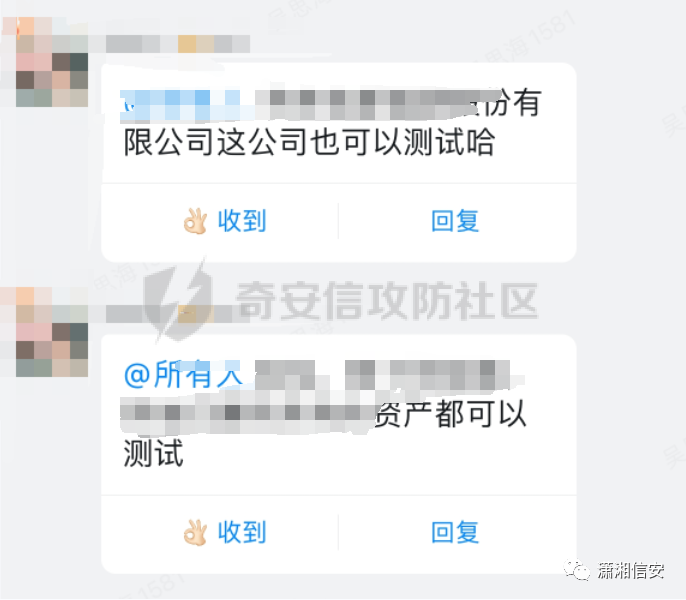Tap 收到 under the 资产都可以测试 message
Viewport: 686px width, 600px height.
242,533
